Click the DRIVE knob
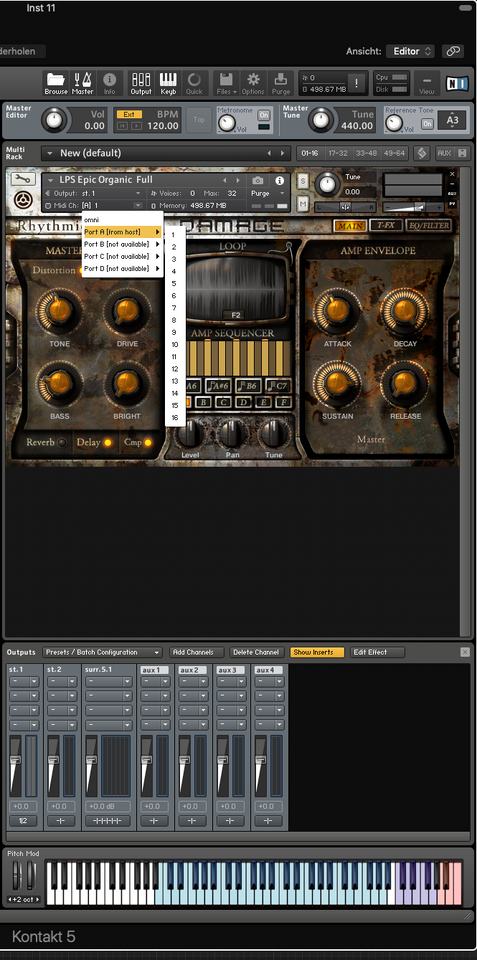The image size is (477, 960). tap(127, 311)
